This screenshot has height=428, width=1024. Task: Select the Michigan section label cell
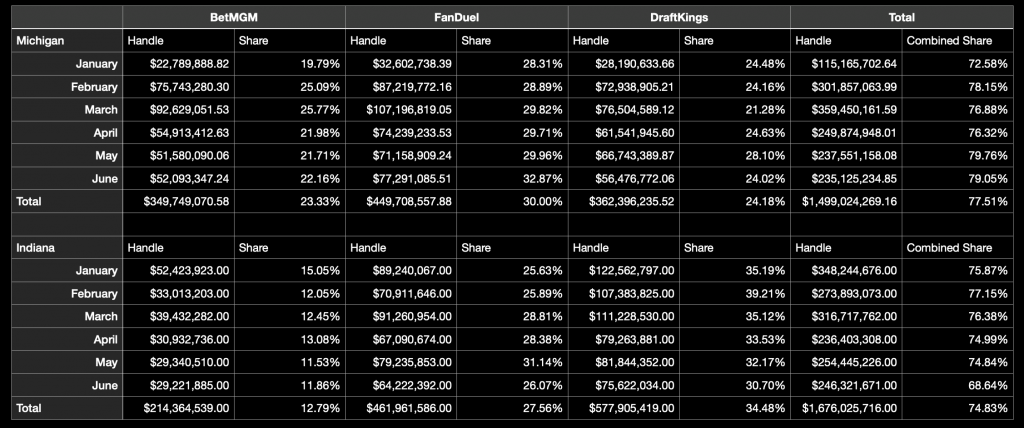click(42, 41)
